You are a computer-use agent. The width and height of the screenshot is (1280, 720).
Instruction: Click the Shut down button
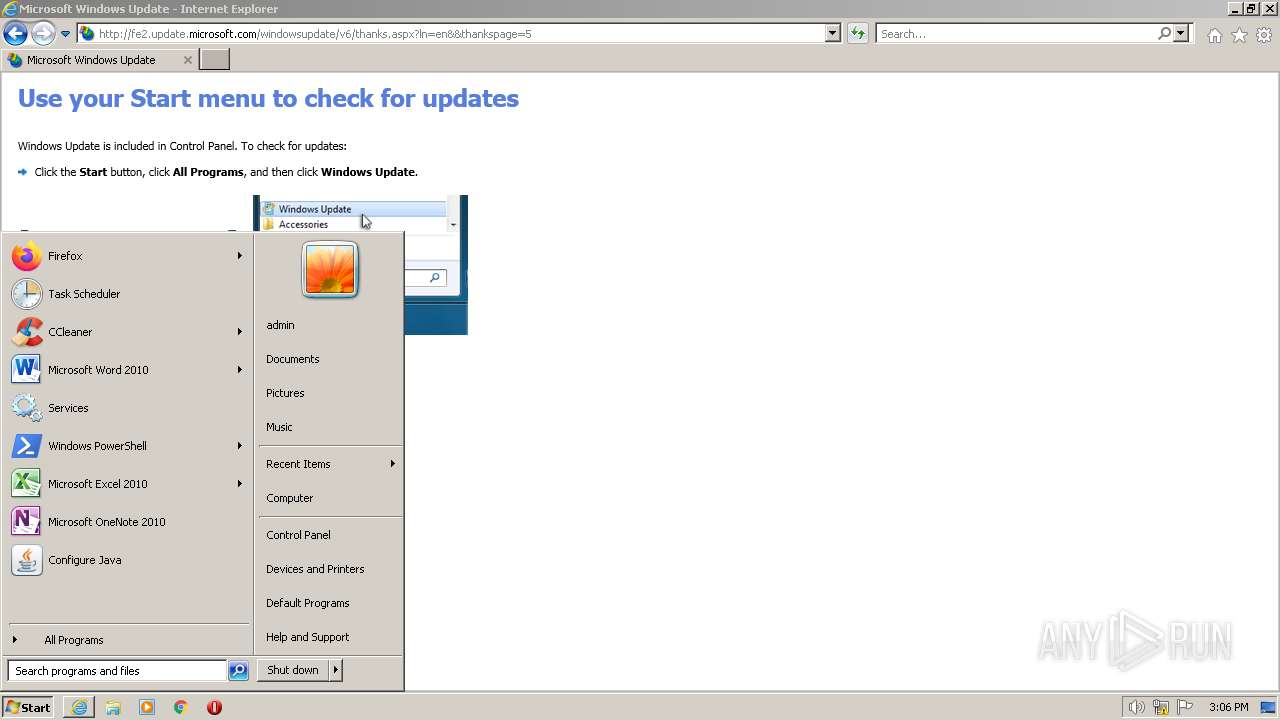pyautogui.click(x=293, y=670)
